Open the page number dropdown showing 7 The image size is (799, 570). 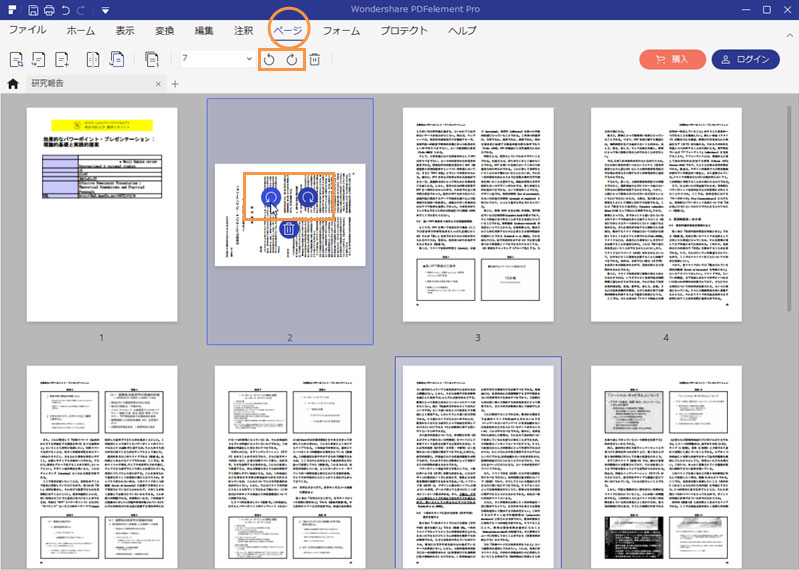(249, 60)
